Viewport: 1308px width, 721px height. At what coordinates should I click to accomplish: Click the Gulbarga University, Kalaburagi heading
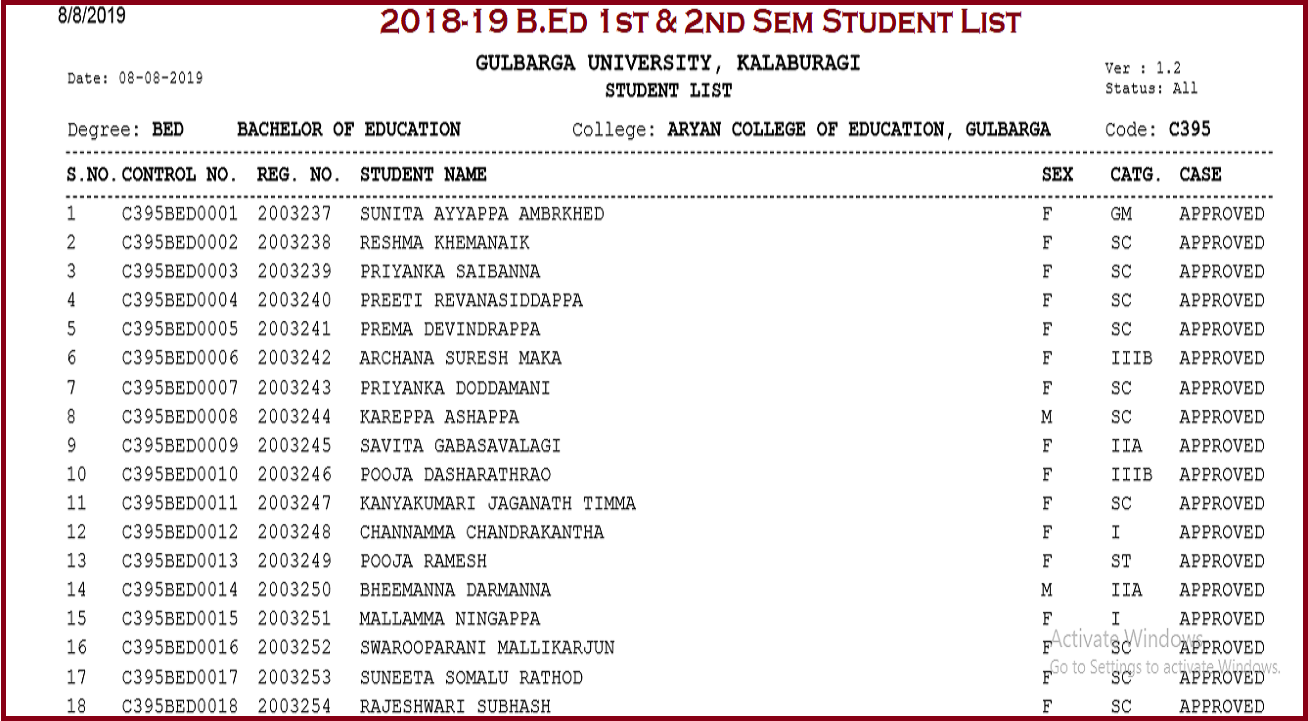pyautogui.click(x=668, y=65)
